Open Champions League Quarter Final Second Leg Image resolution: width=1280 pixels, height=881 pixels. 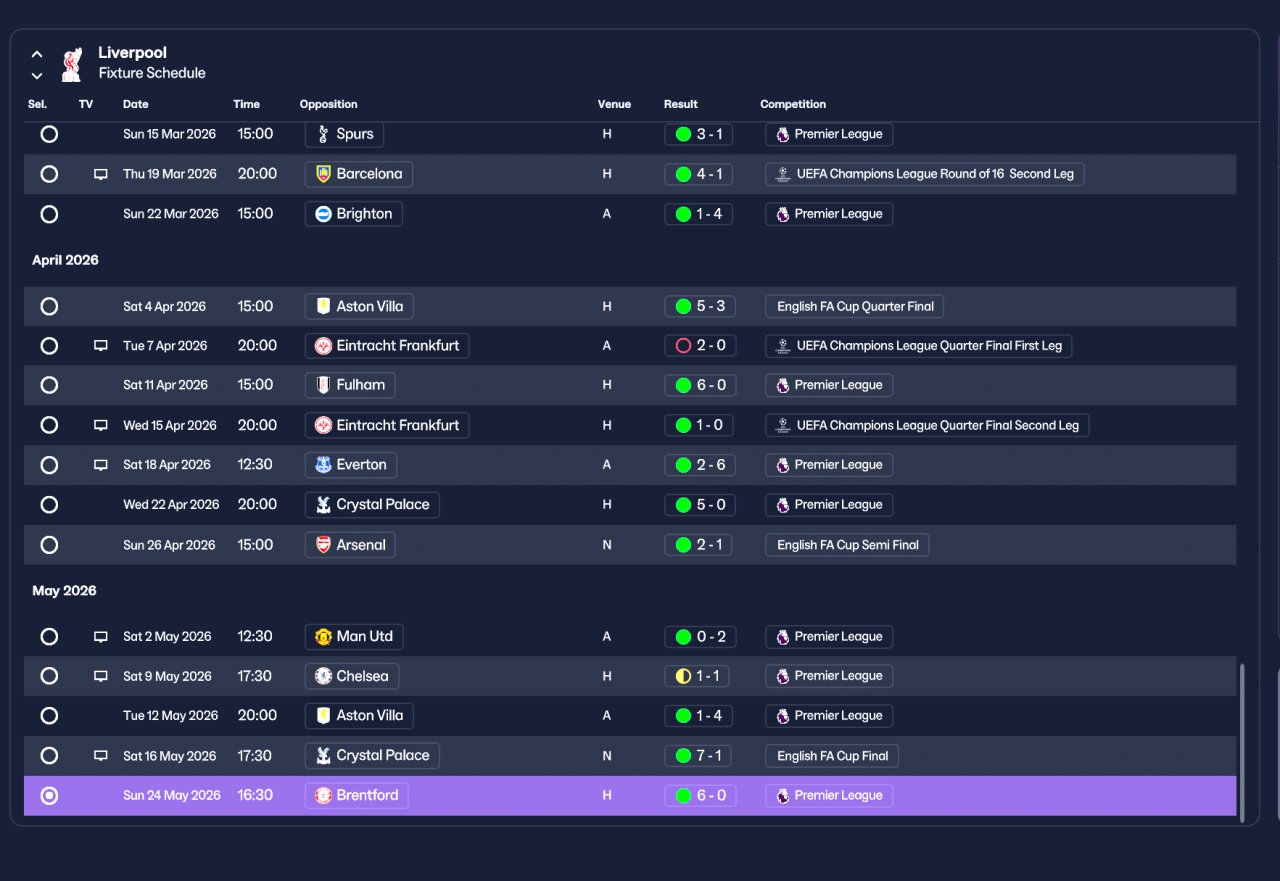pyautogui.click(x=928, y=425)
